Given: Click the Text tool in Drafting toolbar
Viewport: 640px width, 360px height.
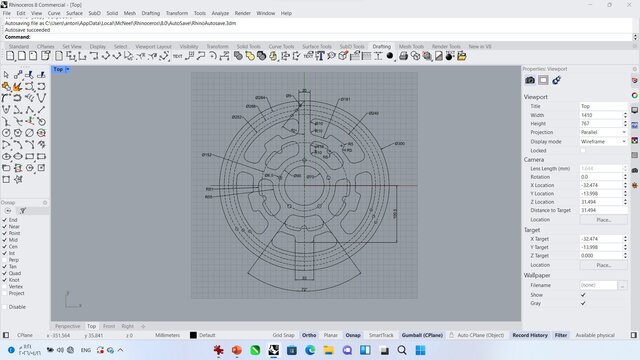Looking at the screenshot, I should [x=178, y=56].
